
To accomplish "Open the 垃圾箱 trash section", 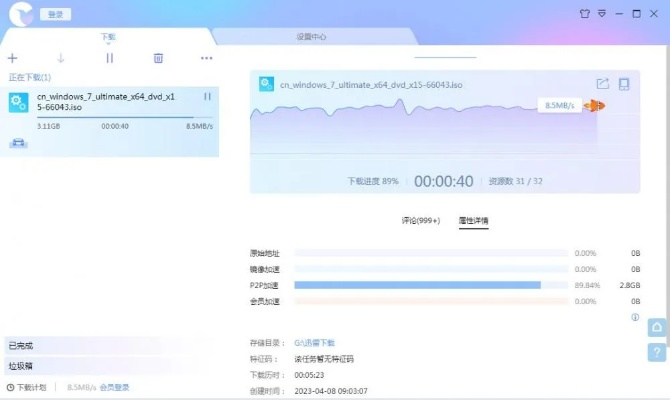I will coord(22,366).
